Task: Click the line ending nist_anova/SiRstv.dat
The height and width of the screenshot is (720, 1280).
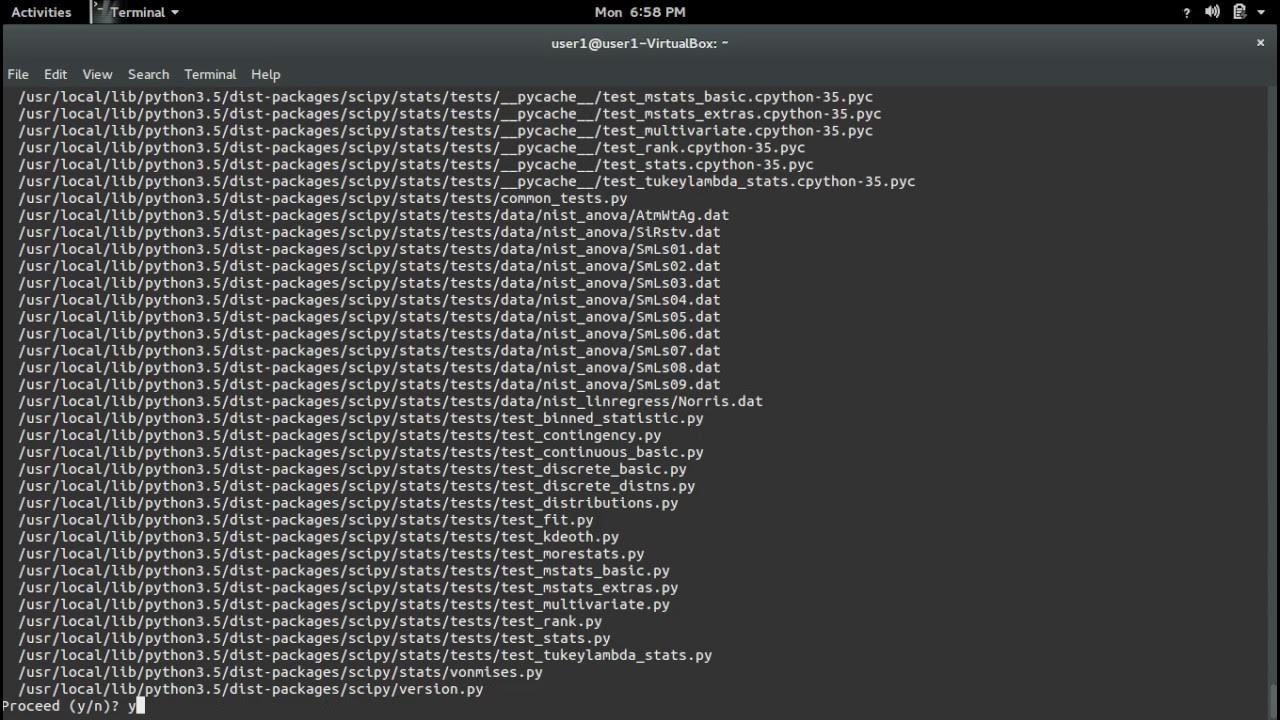Action: [x=369, y=233]
